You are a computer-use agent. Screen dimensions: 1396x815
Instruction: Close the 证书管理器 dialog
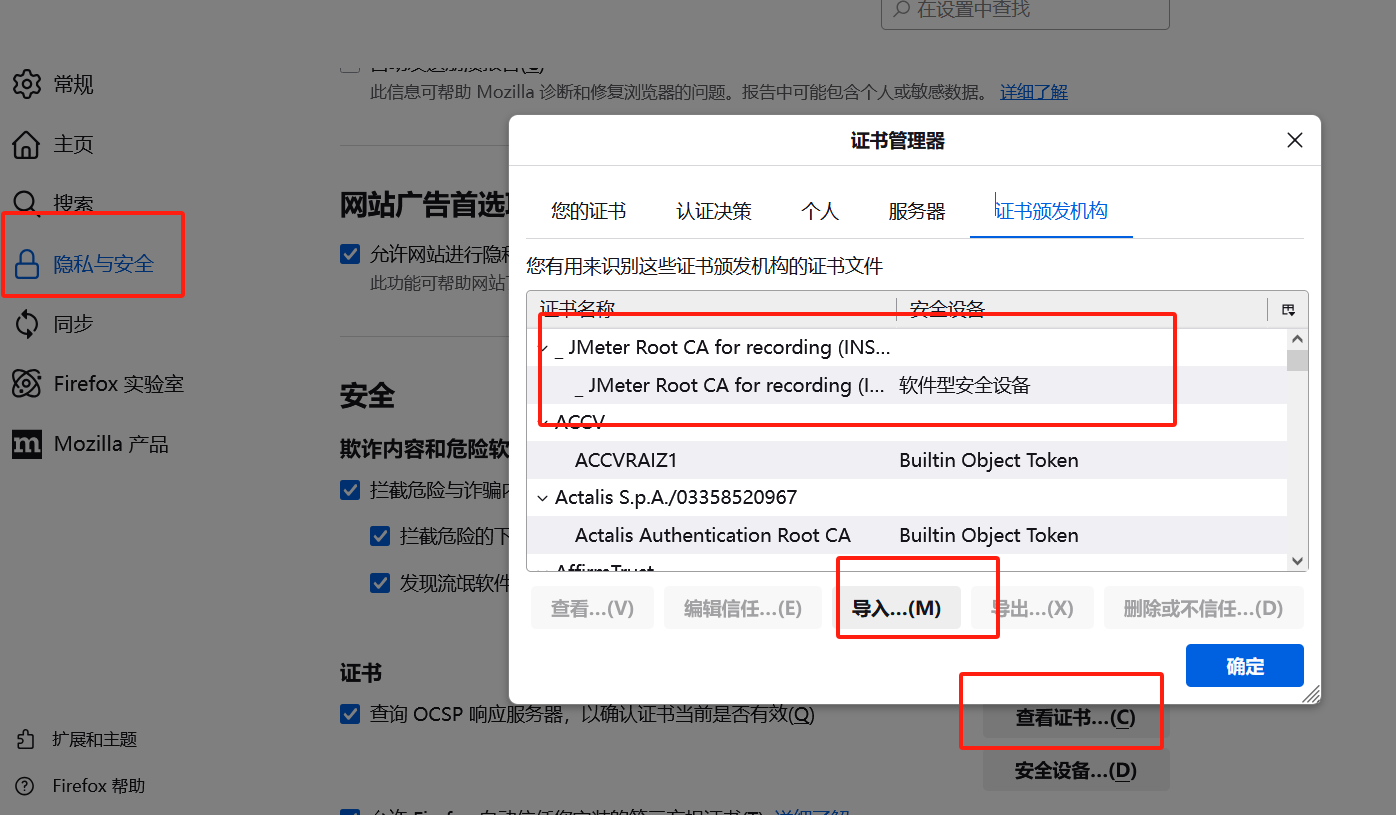[1294, 141]
